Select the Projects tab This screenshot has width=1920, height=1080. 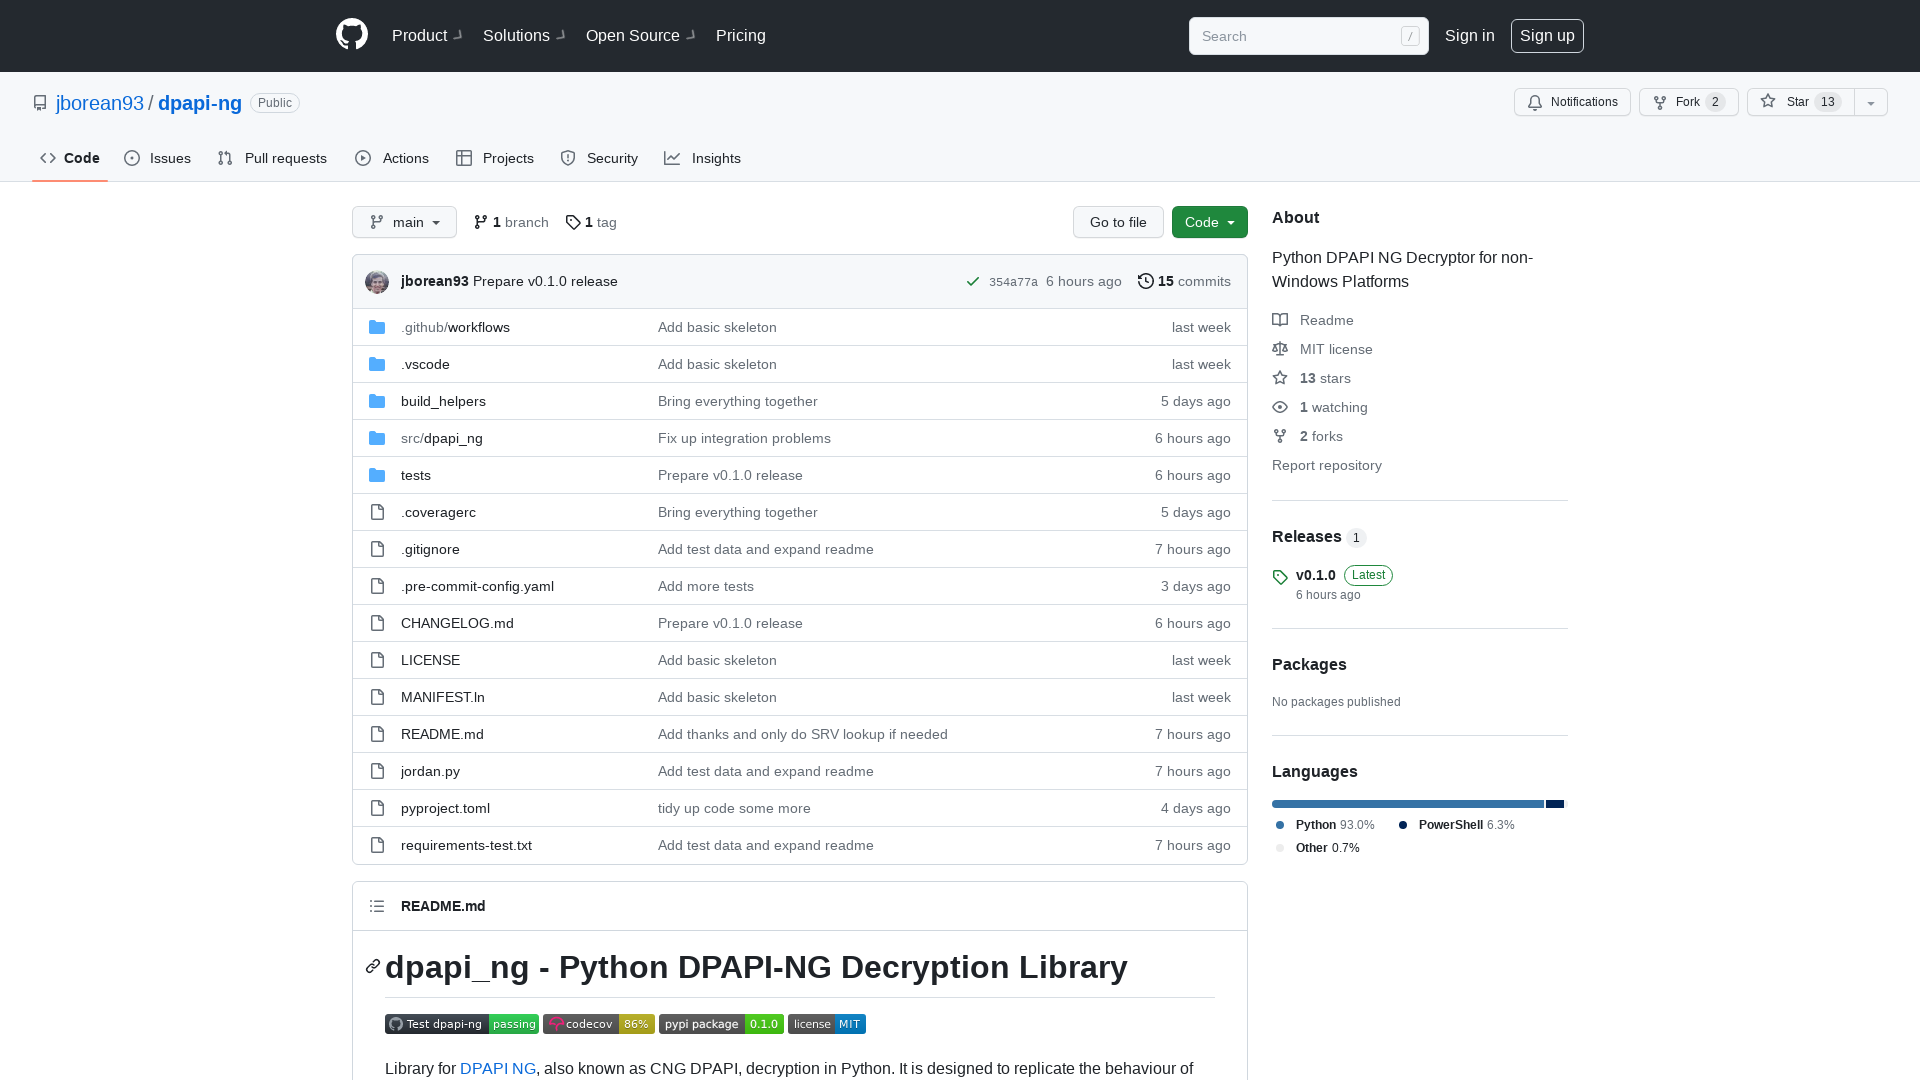coord(495,157)
